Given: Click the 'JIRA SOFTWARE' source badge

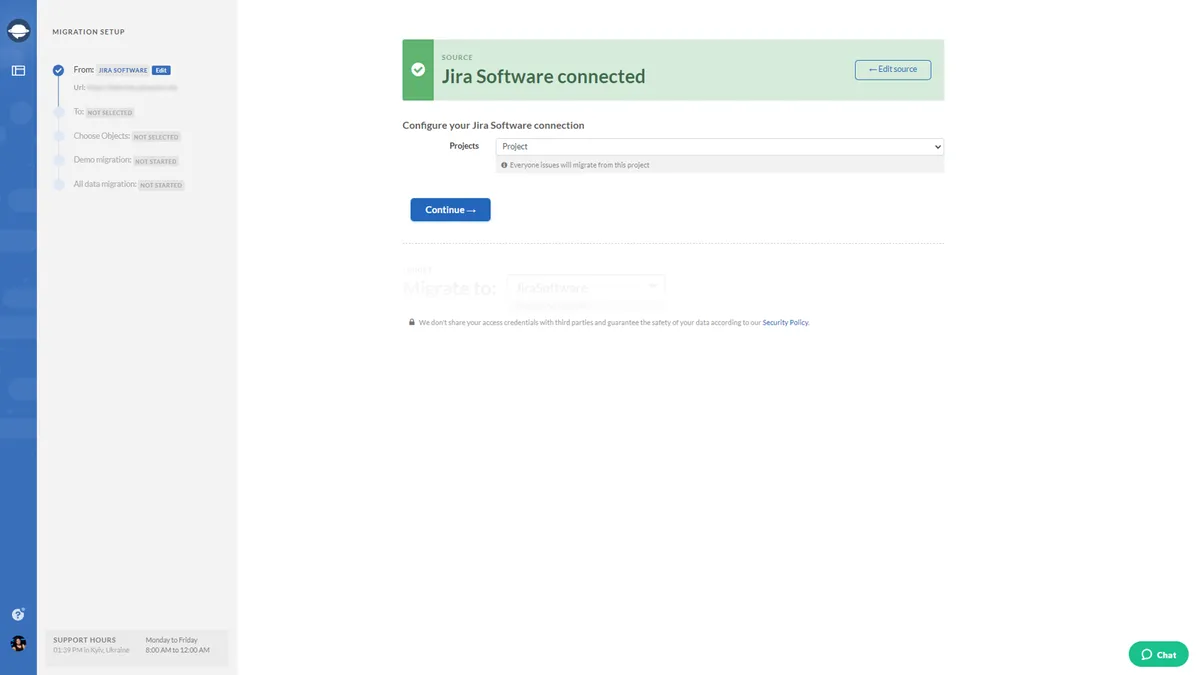Looking at the screenshot, I should [x=123, y=70].
